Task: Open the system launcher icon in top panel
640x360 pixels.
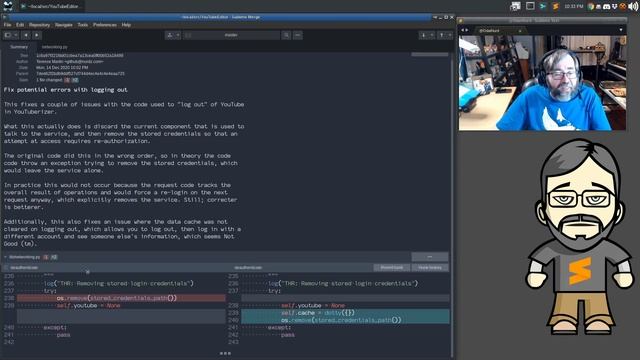Action: 8,6
